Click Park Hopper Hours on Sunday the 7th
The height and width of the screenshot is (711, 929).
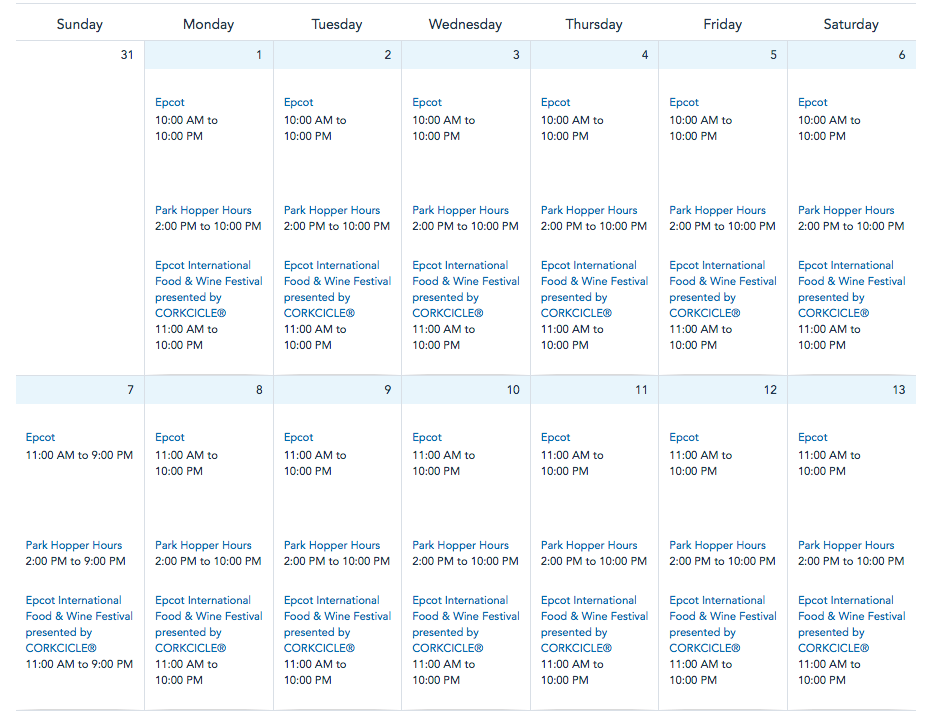tap(74, 545)
